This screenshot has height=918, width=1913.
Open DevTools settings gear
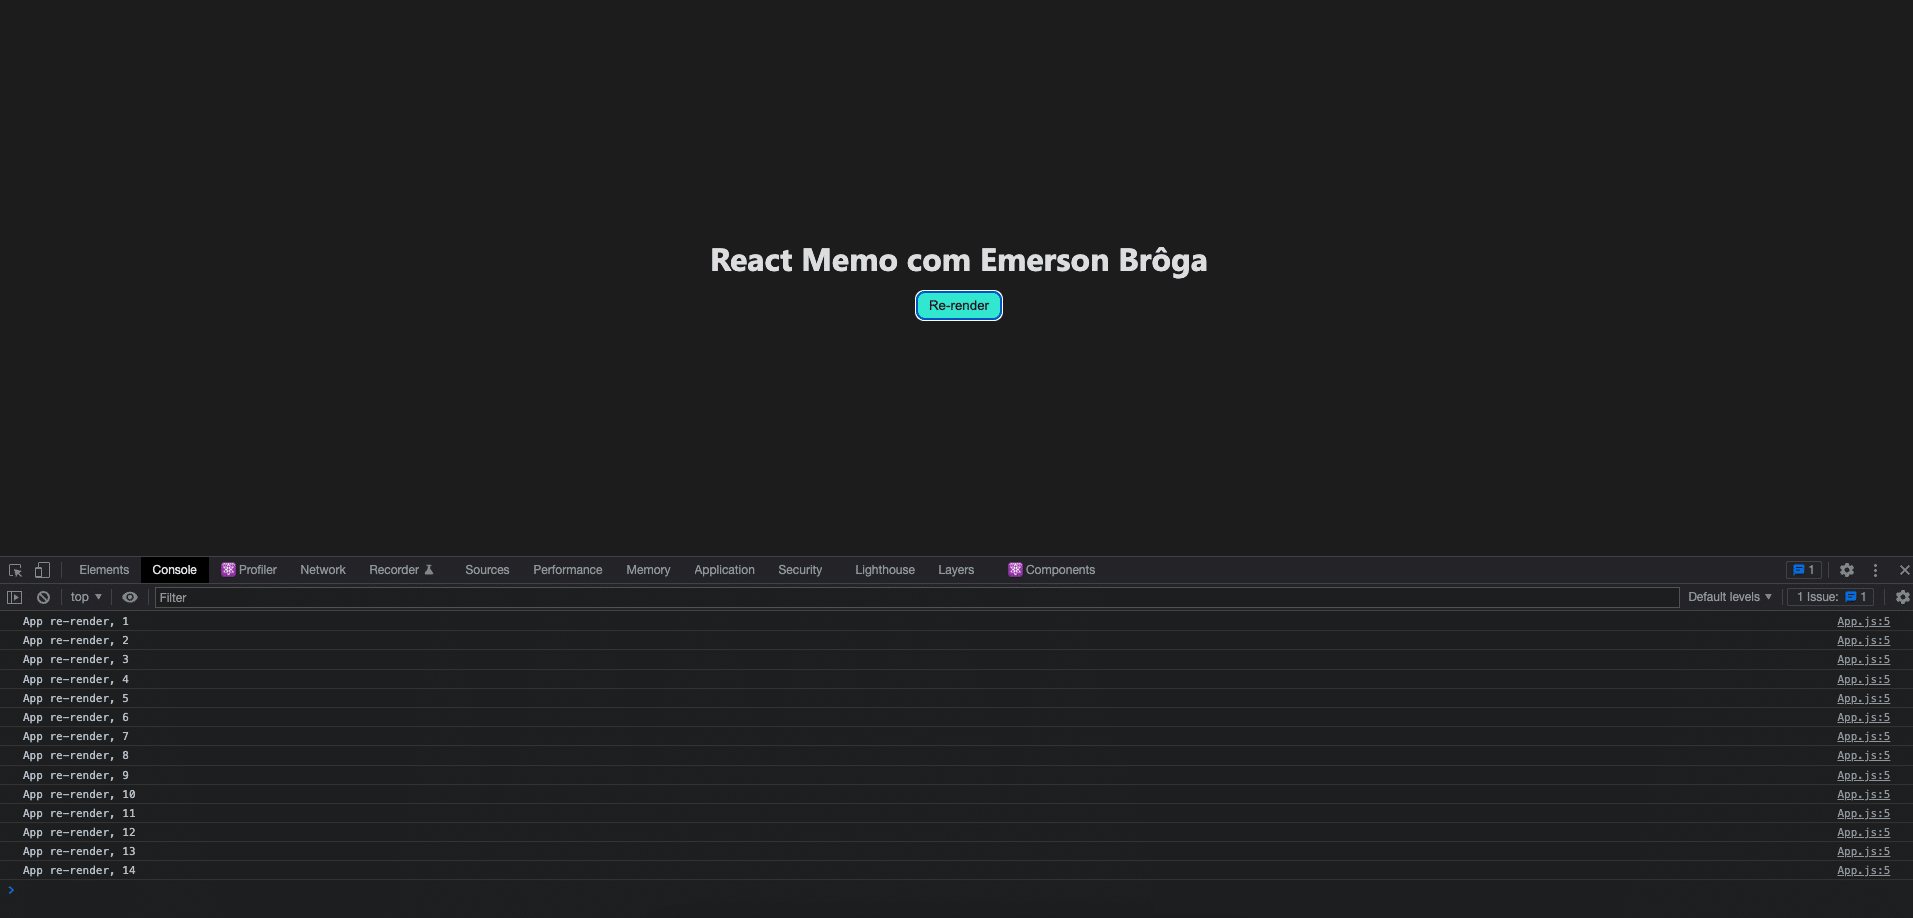pos(1846,569)
